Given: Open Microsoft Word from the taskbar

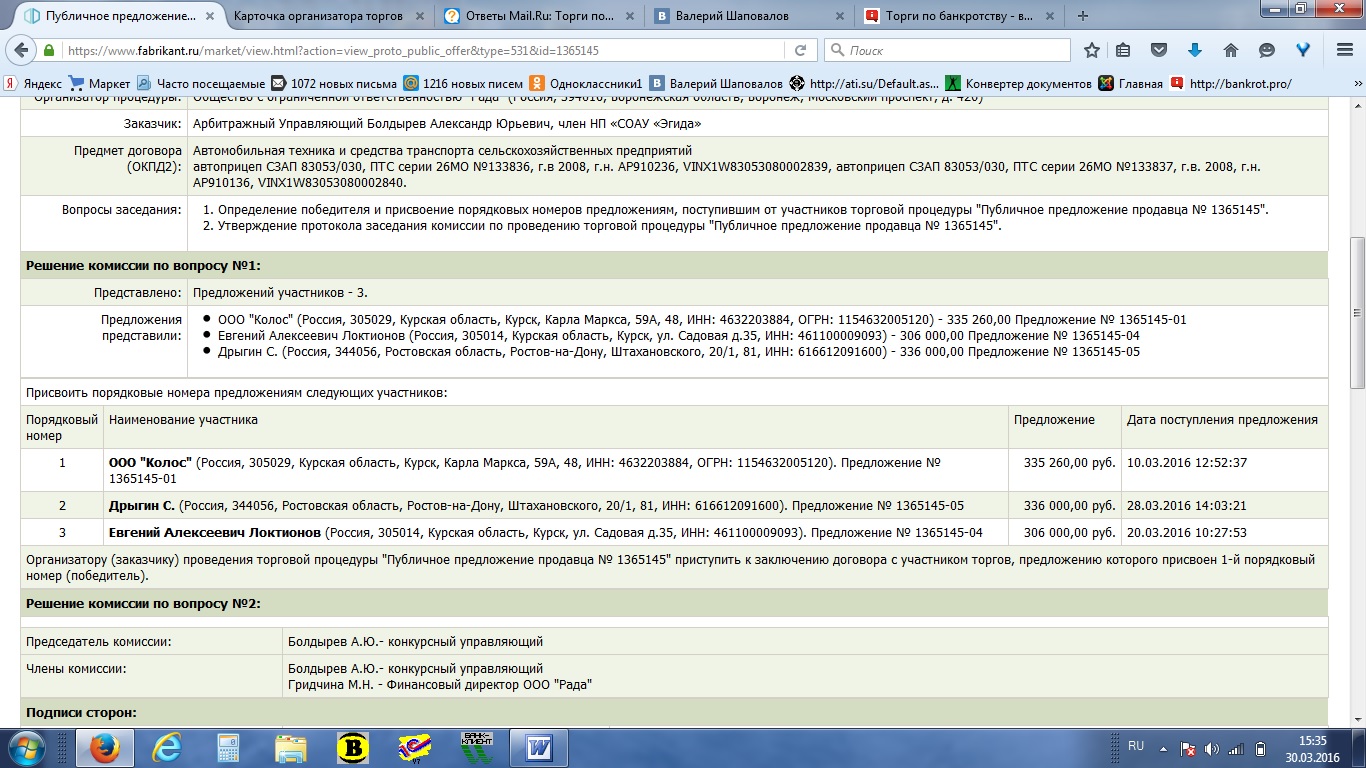Looking at the screenshot, I should coord(539,747).
